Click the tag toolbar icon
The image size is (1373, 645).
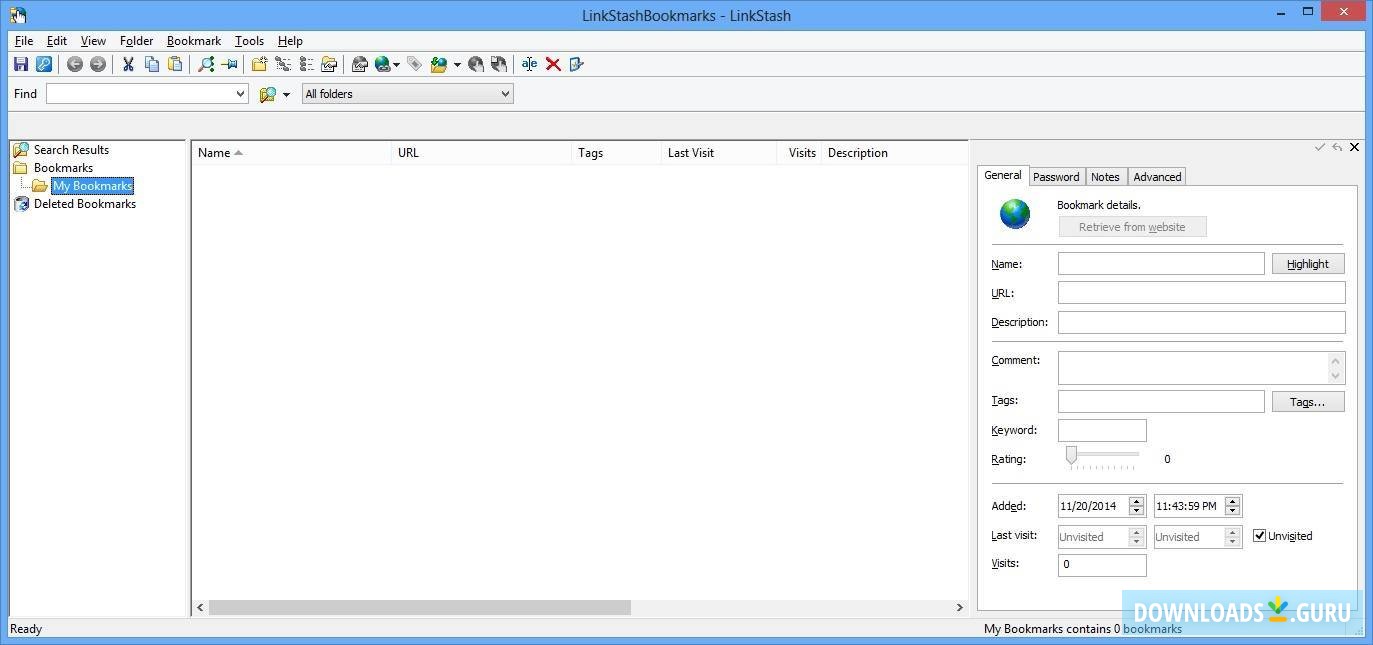414,64
